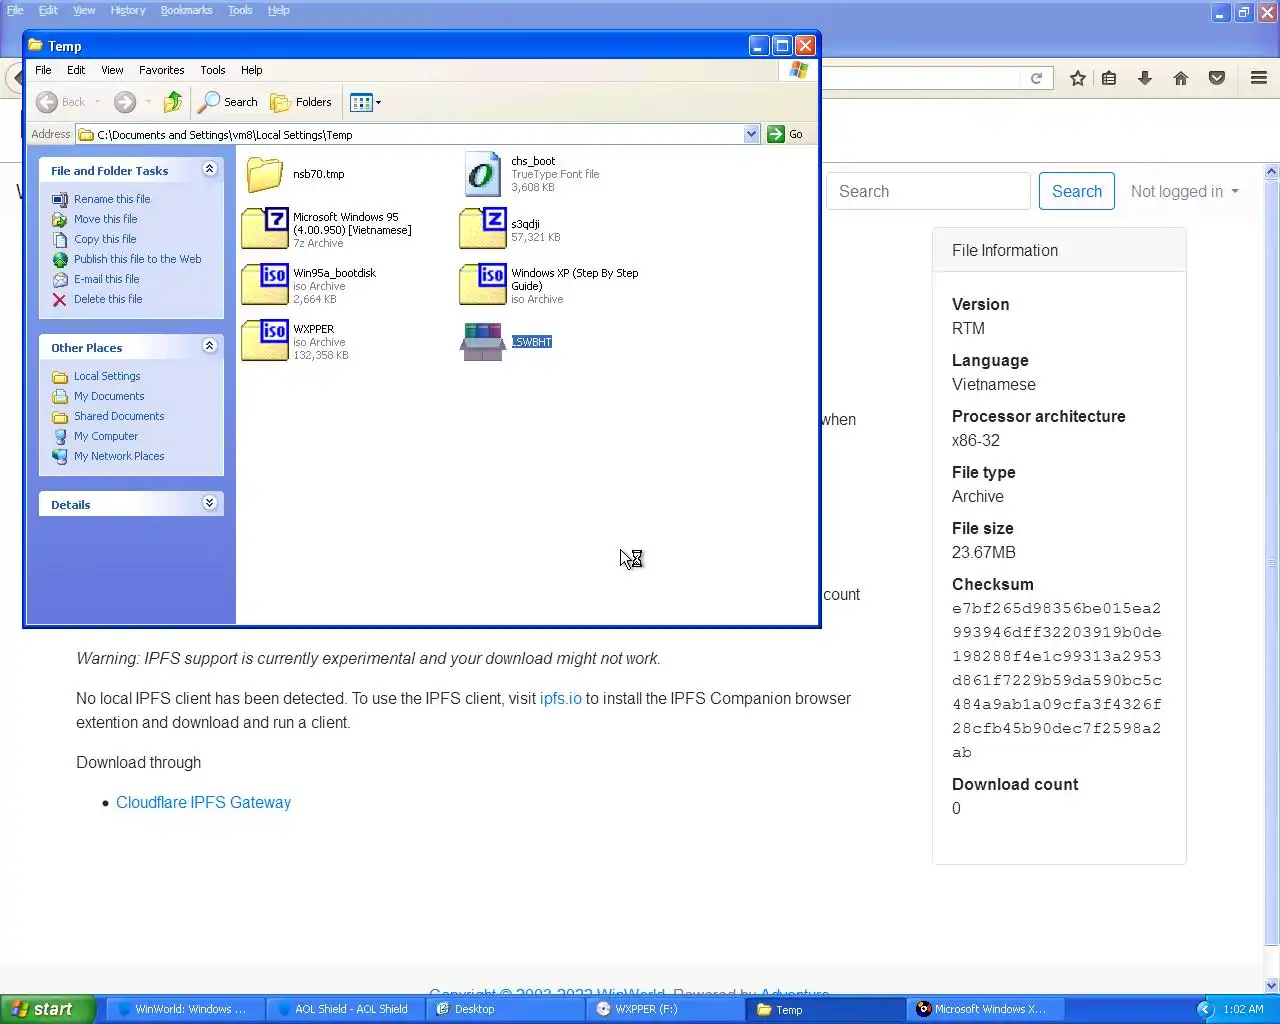Reload the page in the browser
This screenshot has width=1280, height=1024.
tap(1037, 78)
